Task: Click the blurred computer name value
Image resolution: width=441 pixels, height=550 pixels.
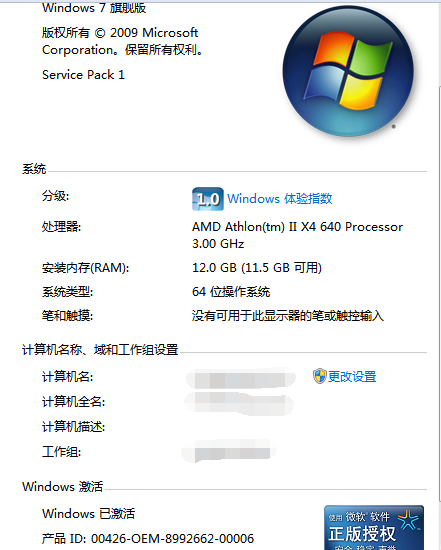Action: pyautogui.click(x=241, y=378)
